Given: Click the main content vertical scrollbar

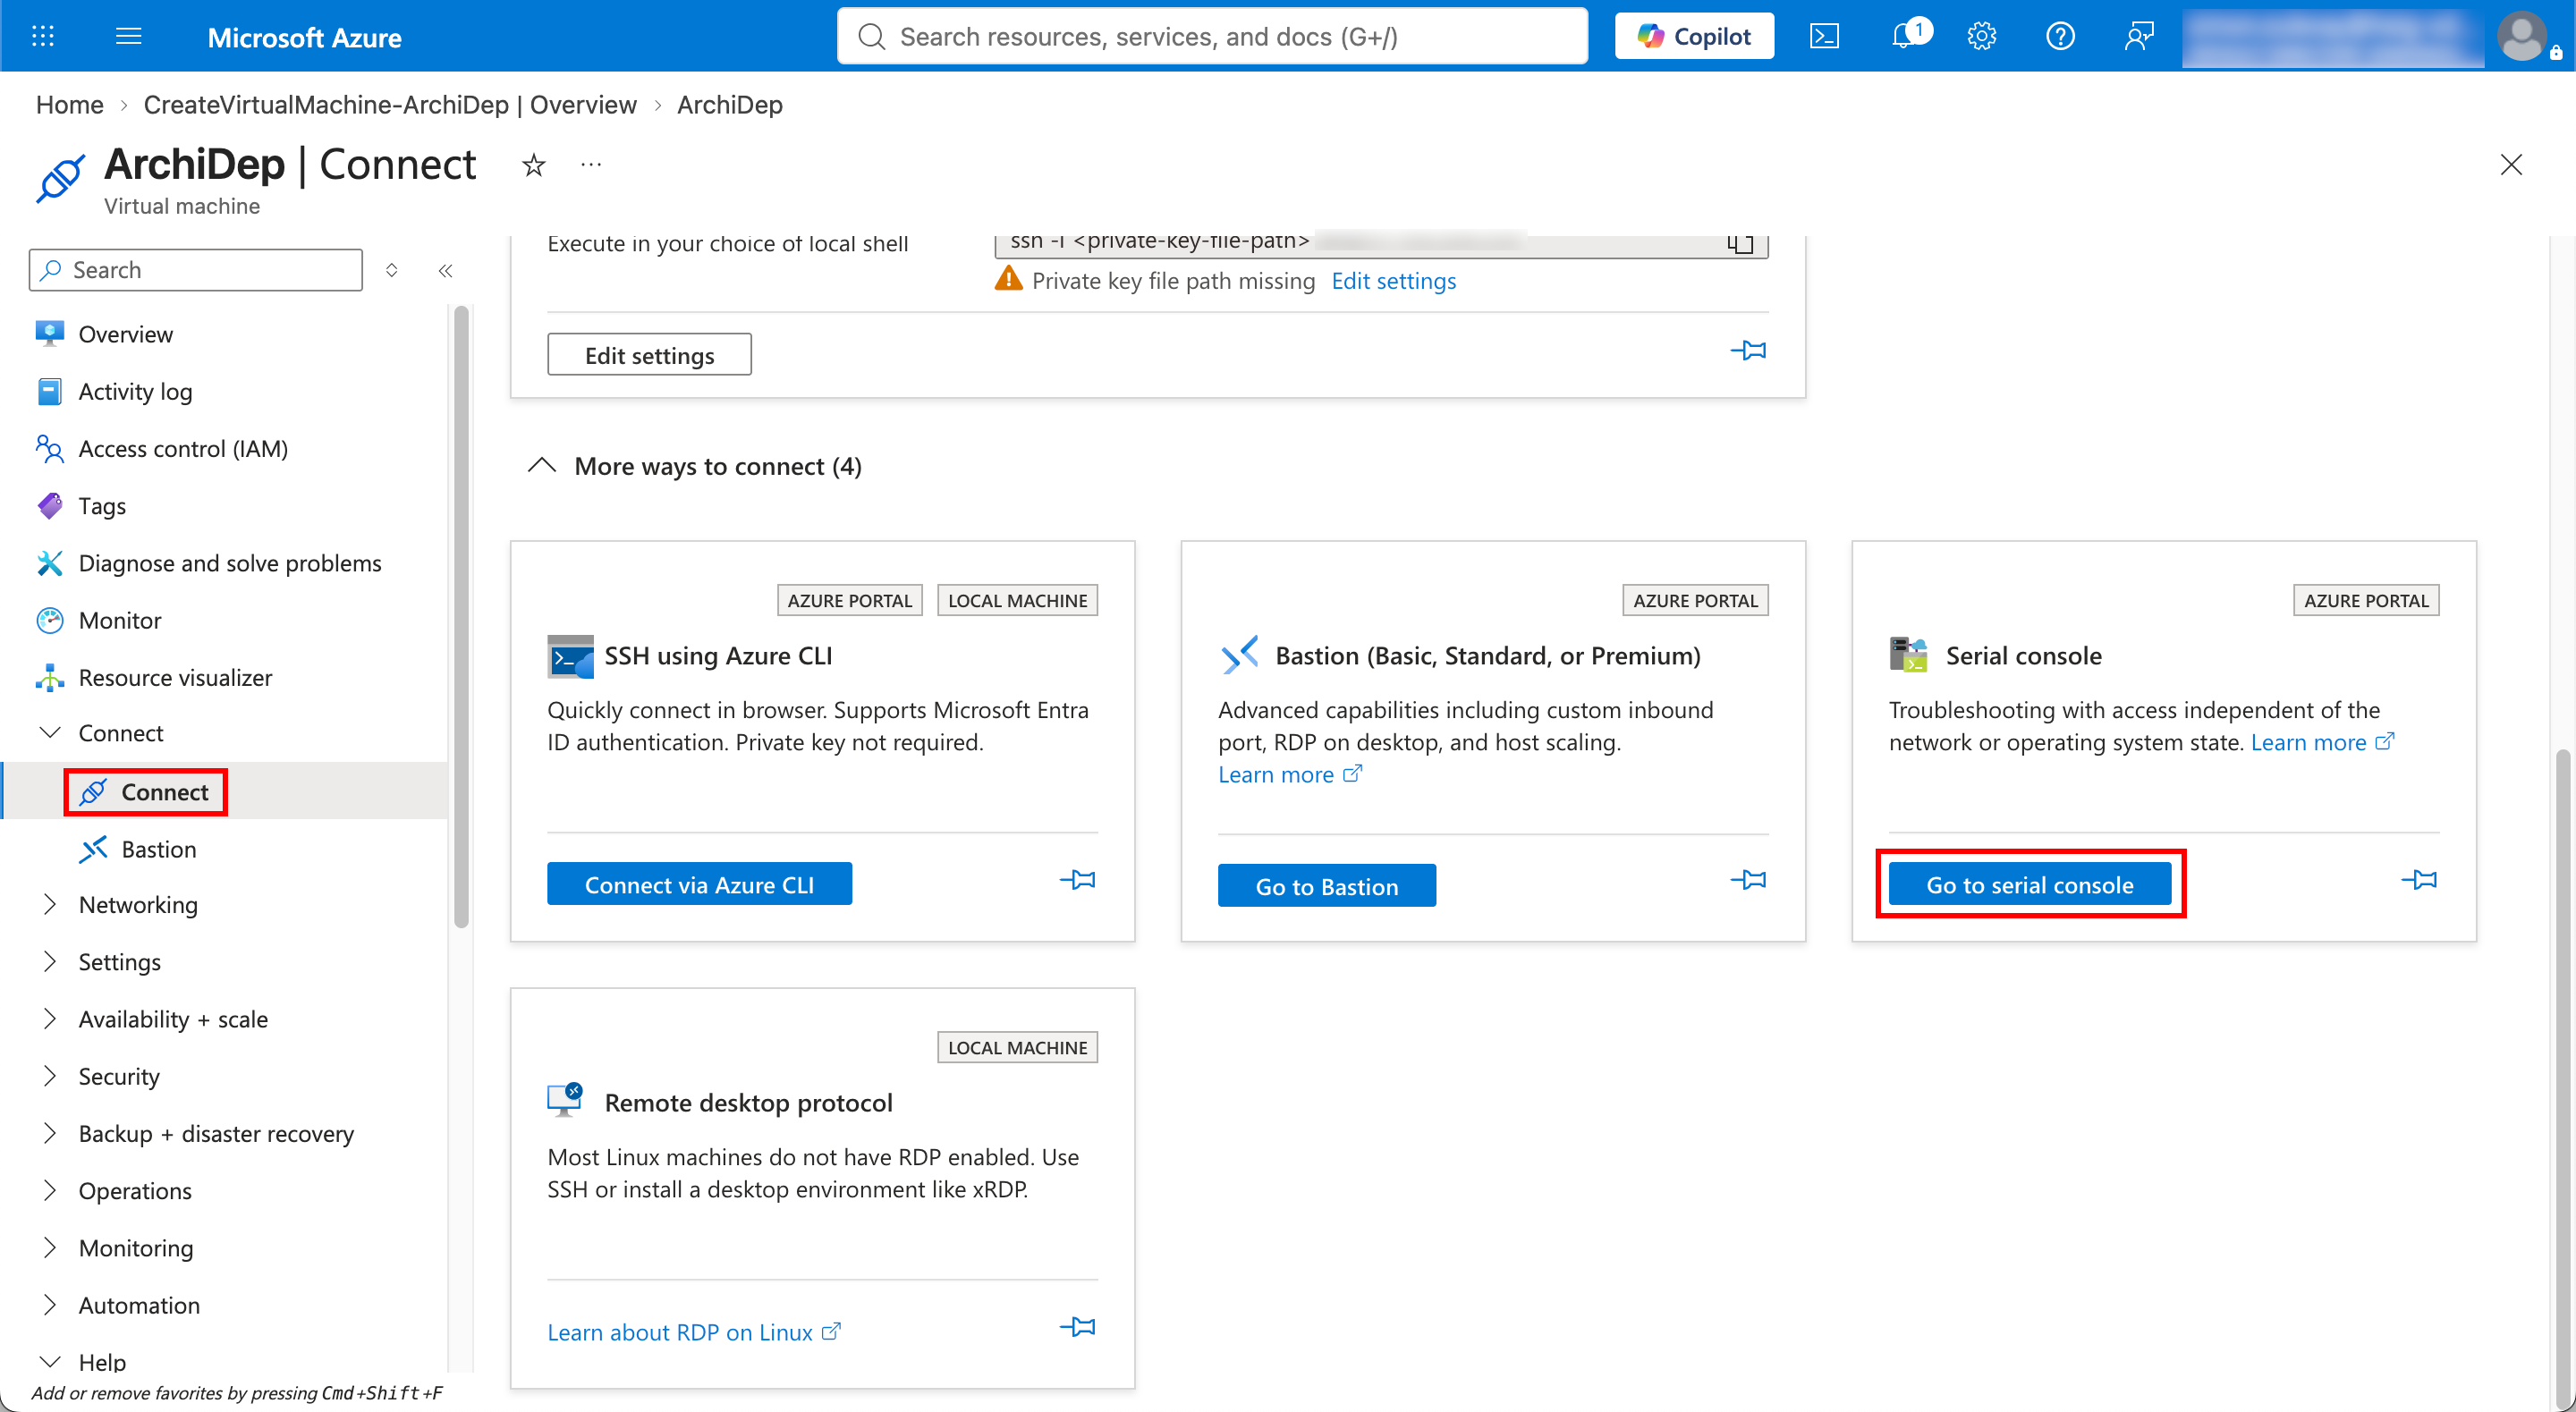Looking at the screenshot, I should [x=2563, y=1080].
